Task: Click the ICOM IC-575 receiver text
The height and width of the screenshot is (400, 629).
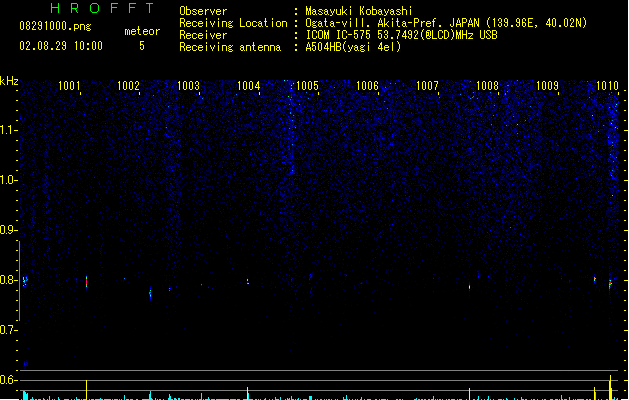Action: tap(401, 35)
